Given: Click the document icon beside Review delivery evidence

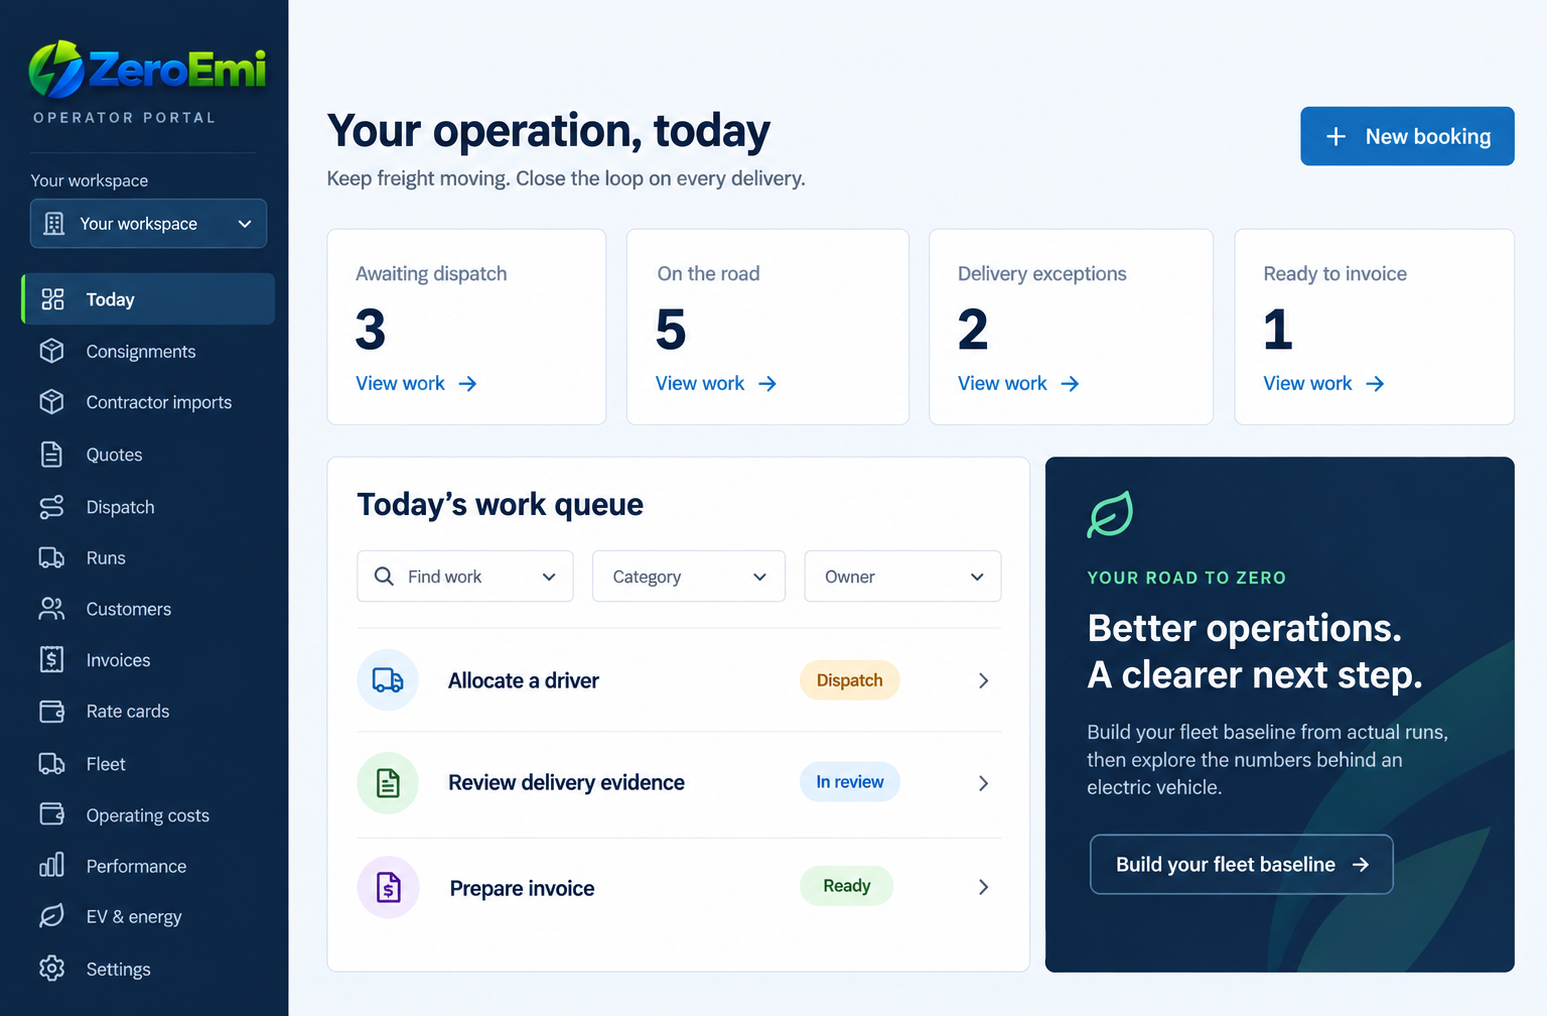Looking at the screenshot, I should (x=388, y=783).
